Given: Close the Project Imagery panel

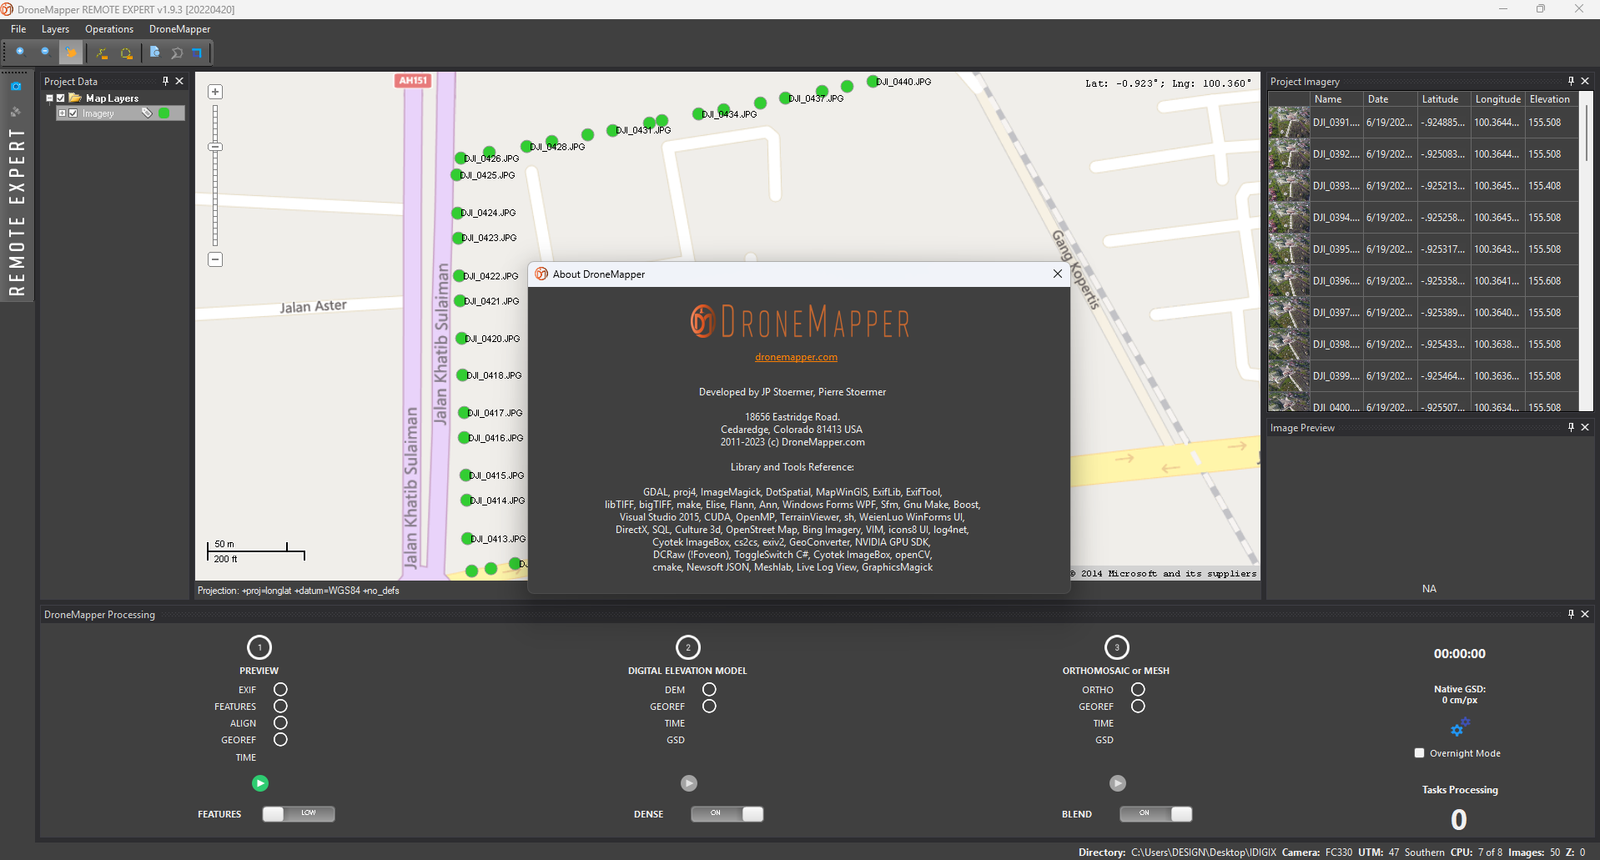Looking at the screenshot, I should [1585, 81].
